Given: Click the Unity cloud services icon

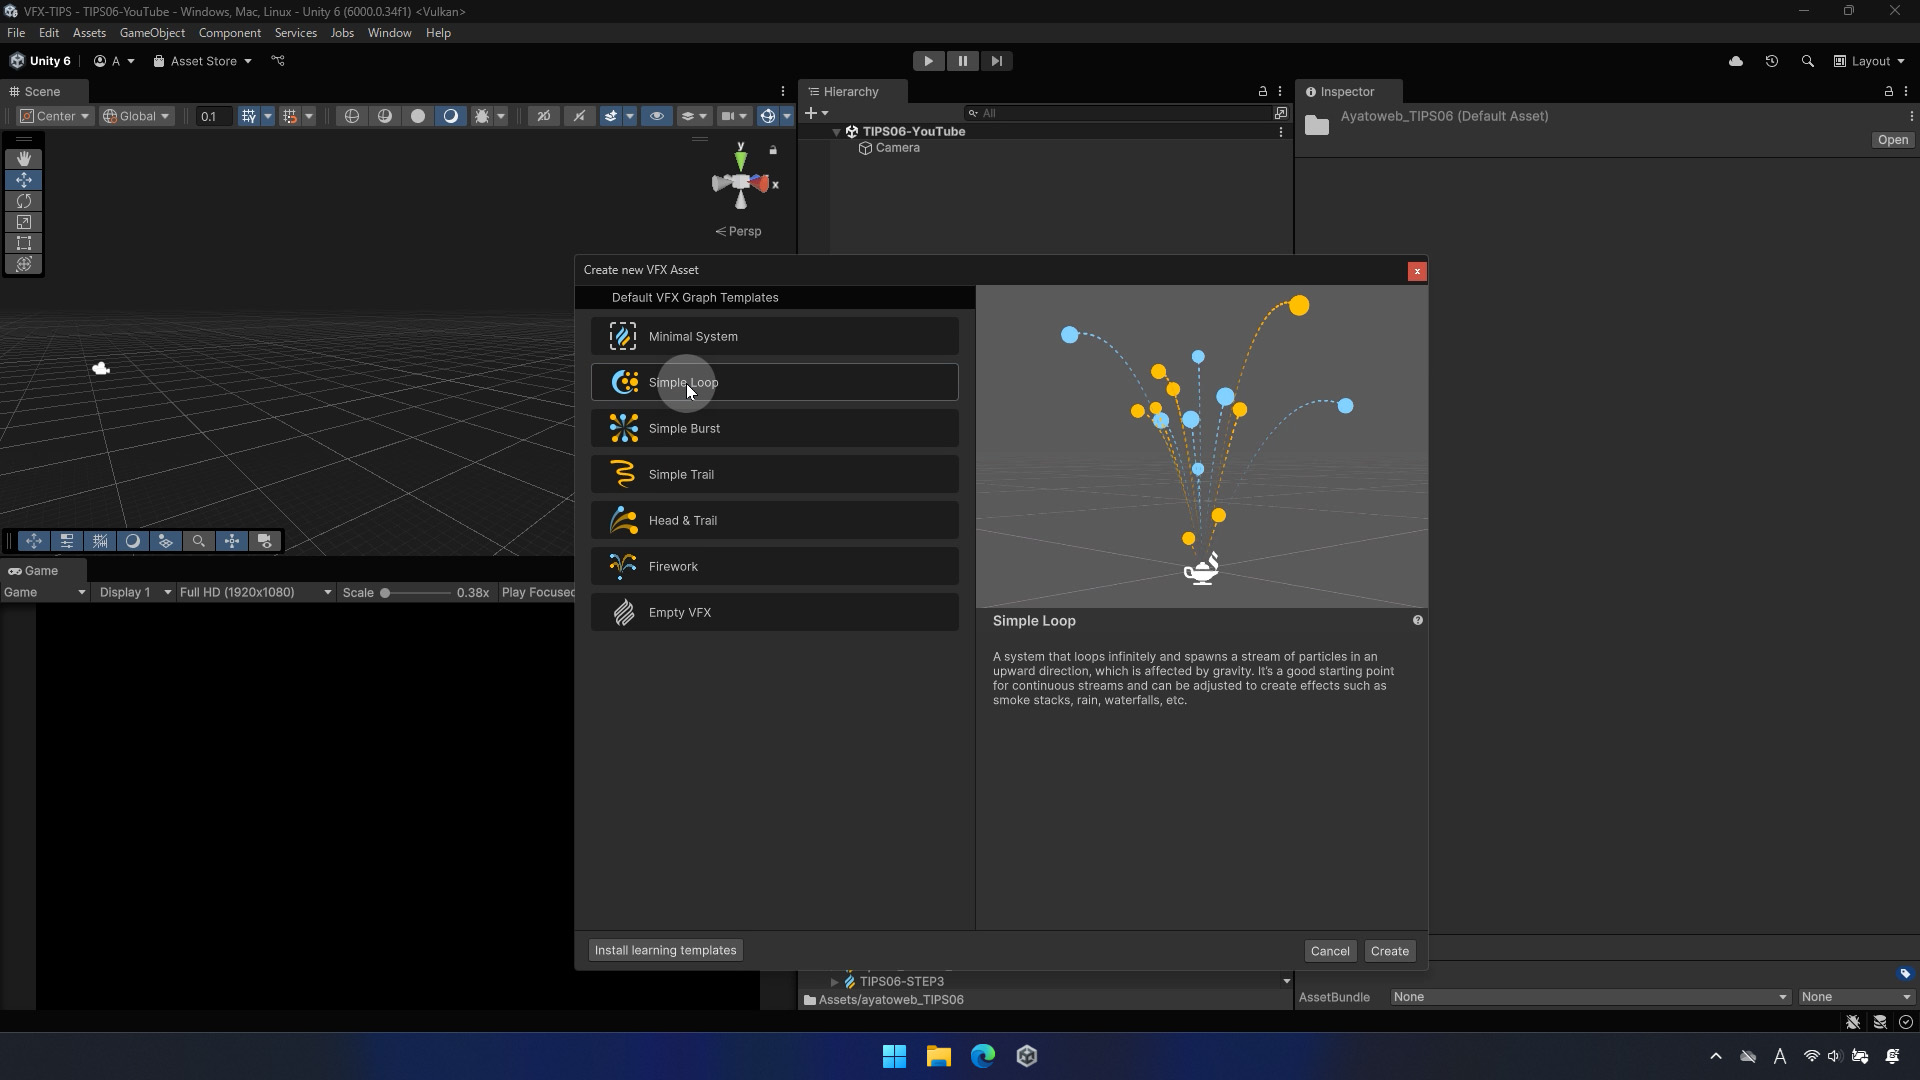Looking at the screenshot, I should [1736, 61].
